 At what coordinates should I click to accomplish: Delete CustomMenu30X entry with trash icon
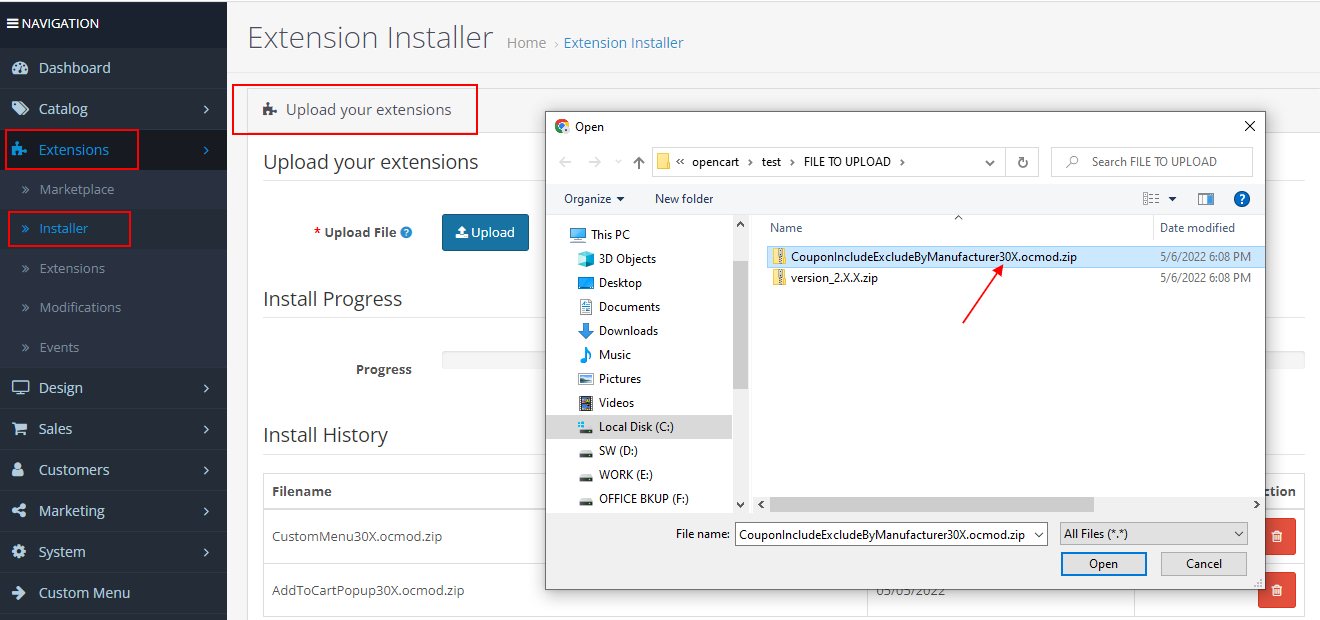coord(1276,536)
